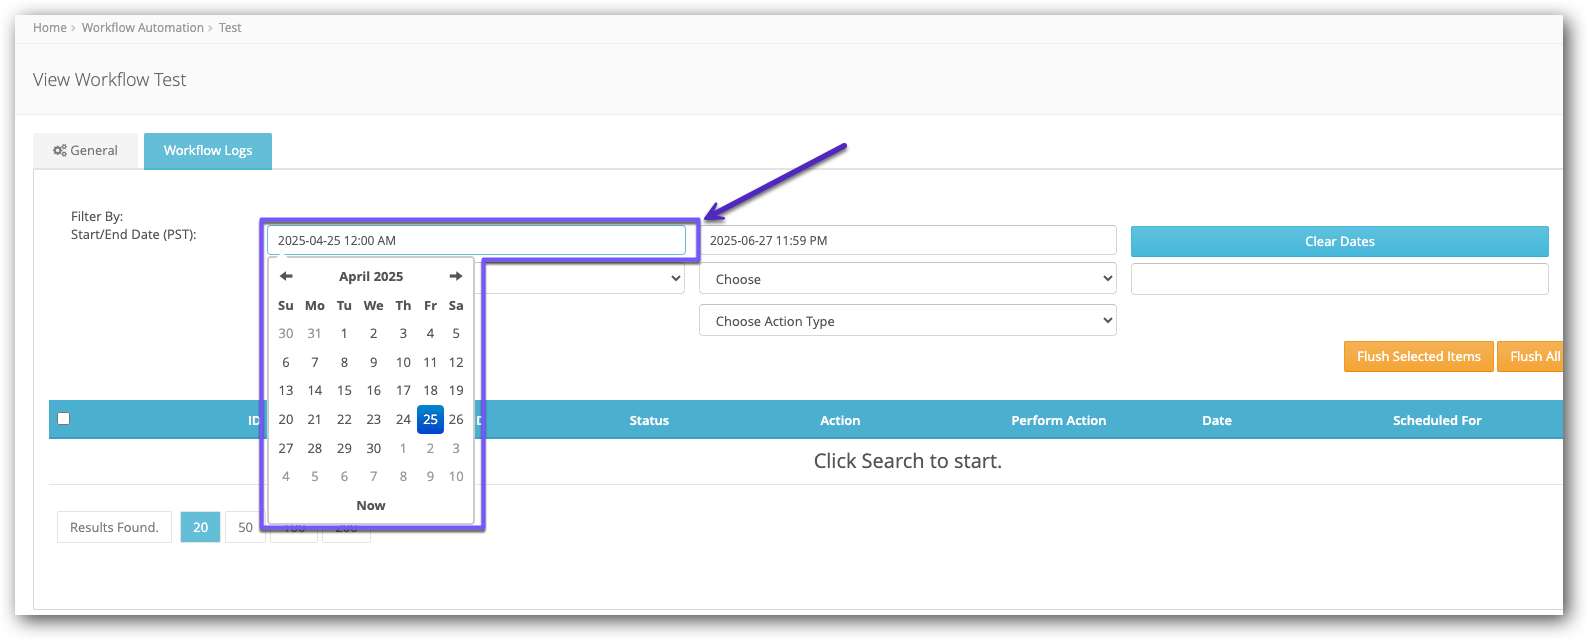Click the empty text field under Clear Dates

(x=1340, y=279)
